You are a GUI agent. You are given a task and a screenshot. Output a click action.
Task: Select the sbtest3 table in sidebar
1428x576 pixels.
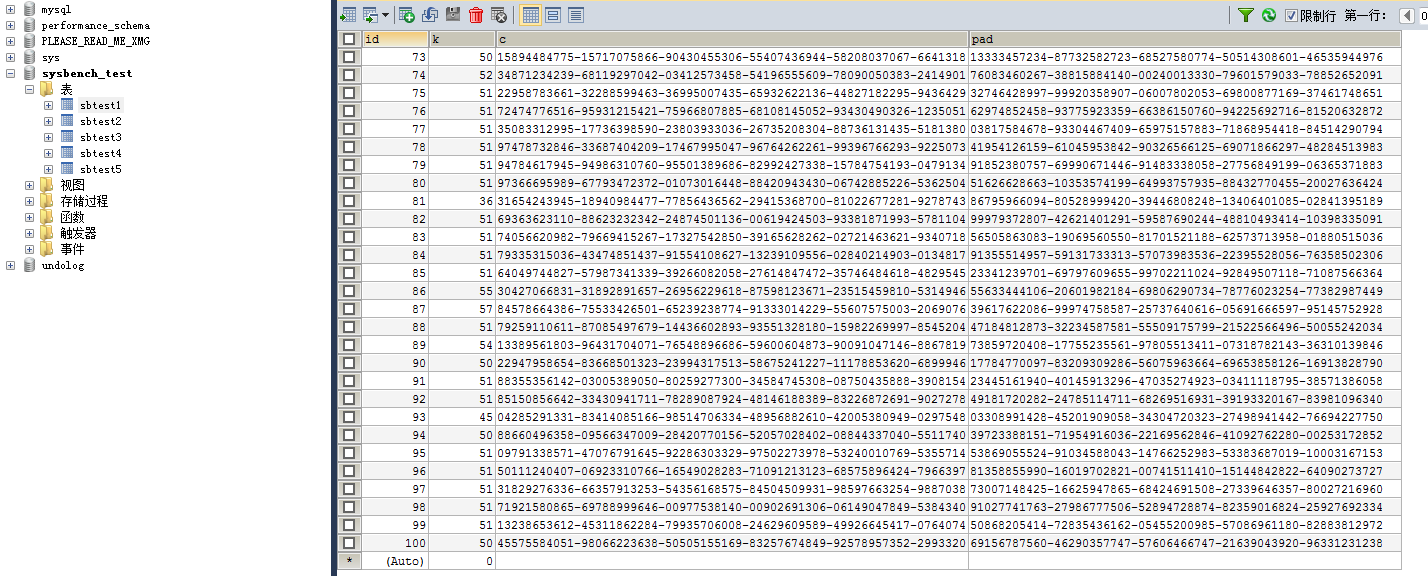102,137
